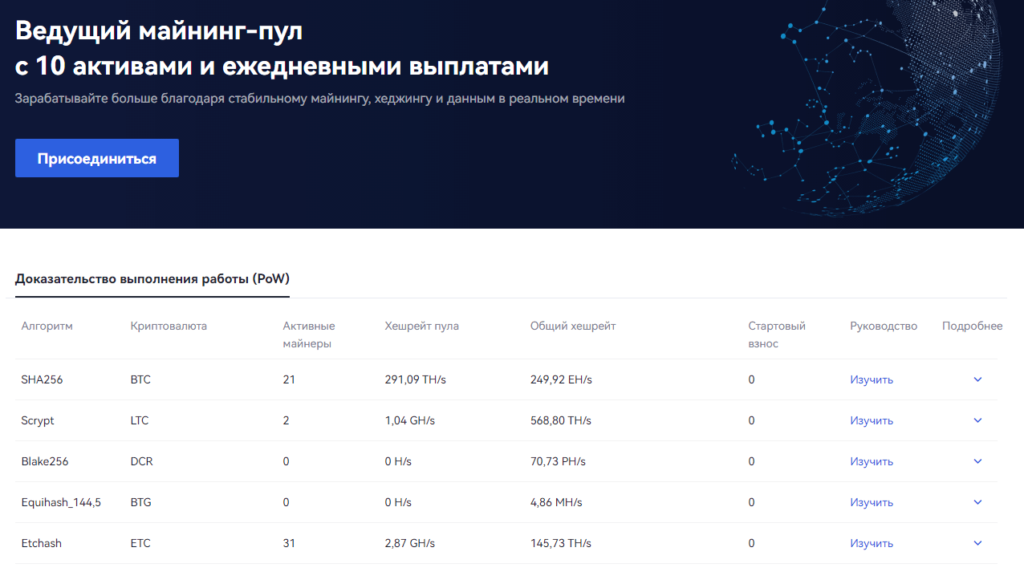The height and width of the screenshot is (580, 1024).
Task: Click the Хешрейт пула column header
Action: point(420,326)
